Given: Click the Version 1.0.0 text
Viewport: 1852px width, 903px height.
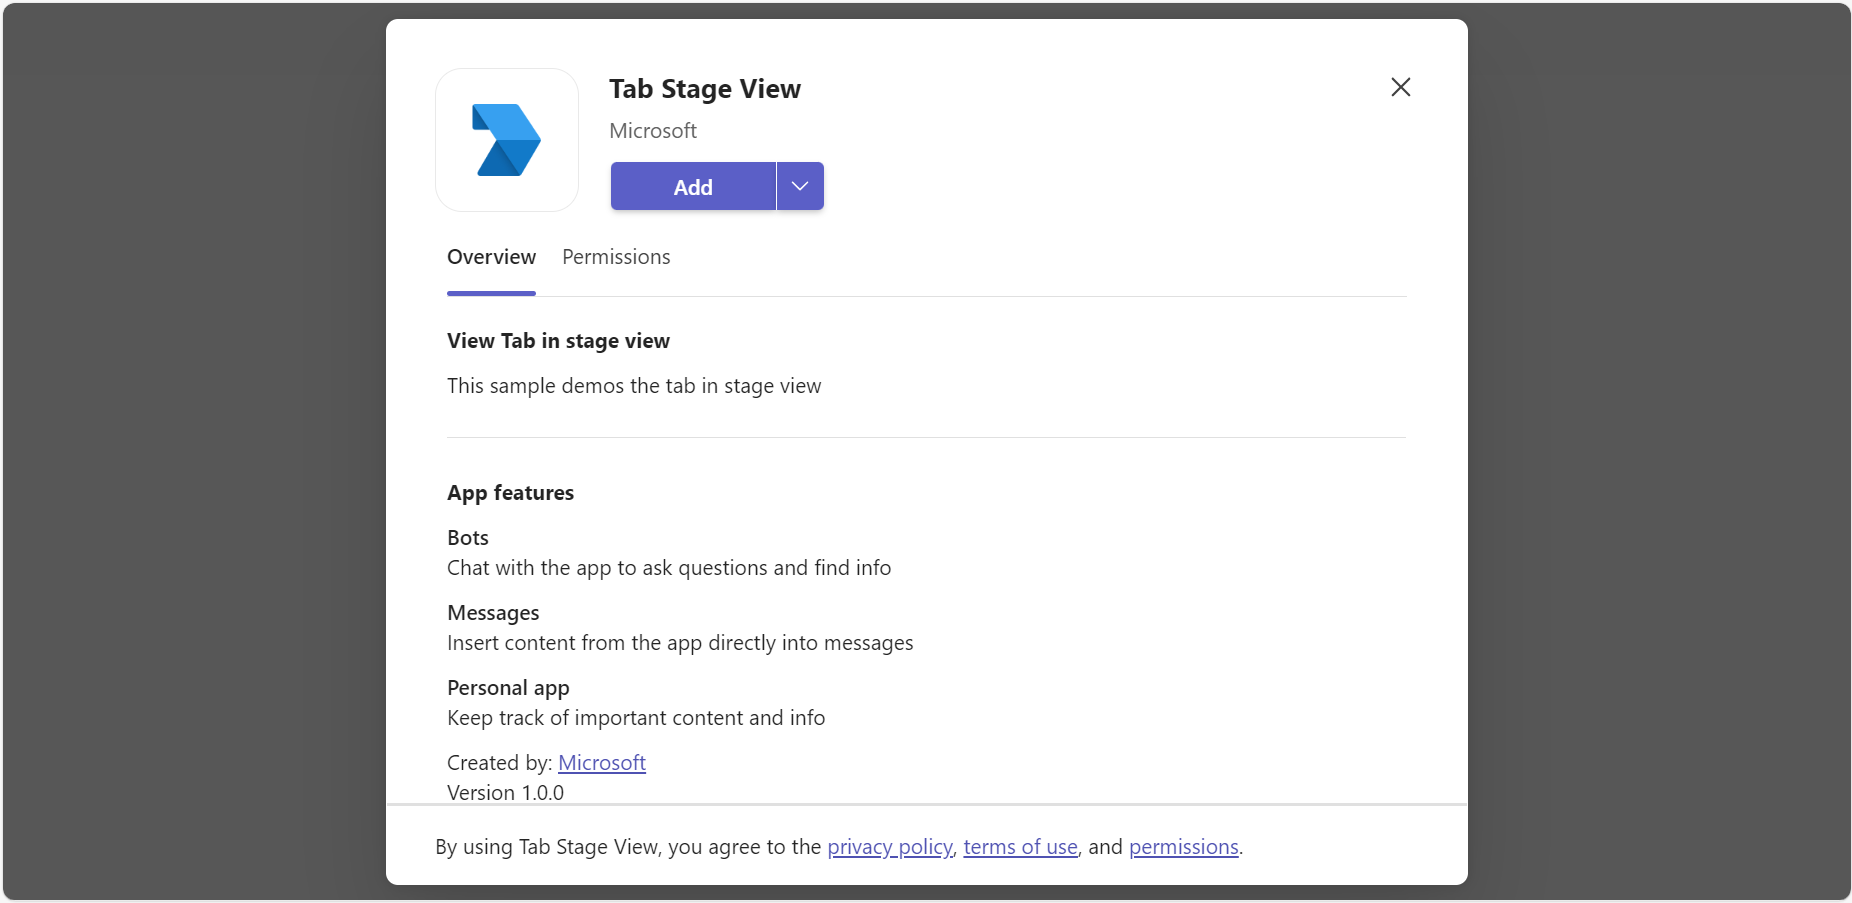Looking at the screenshot, I should click(x=505, y=793).
